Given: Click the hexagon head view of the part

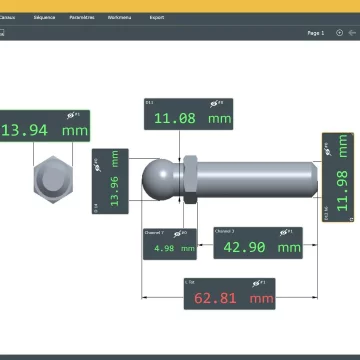Looking at the screenshot, I should tap(53, 179).
